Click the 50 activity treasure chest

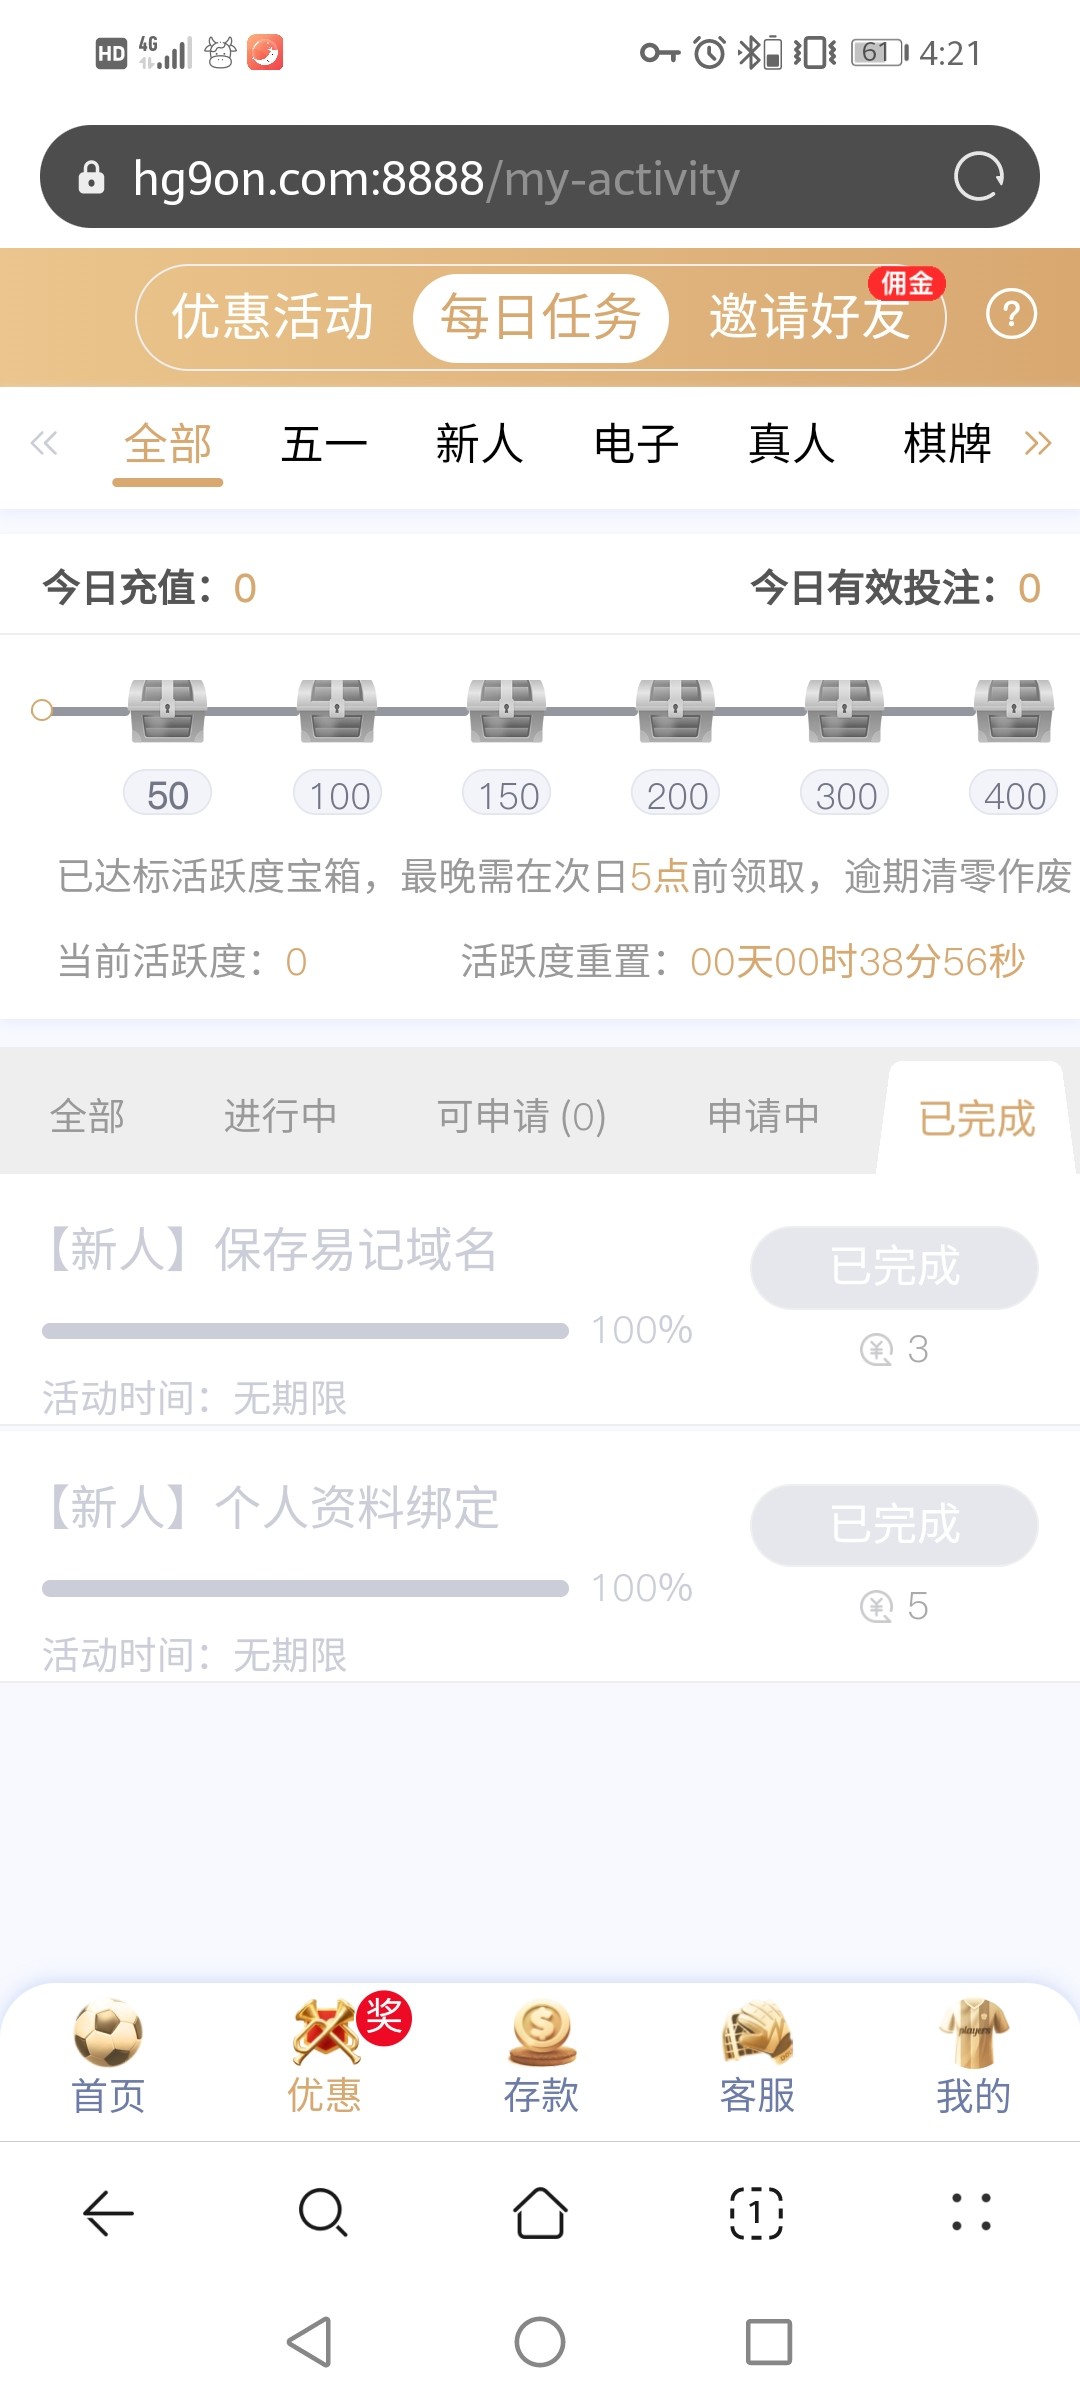coord(167,711)
